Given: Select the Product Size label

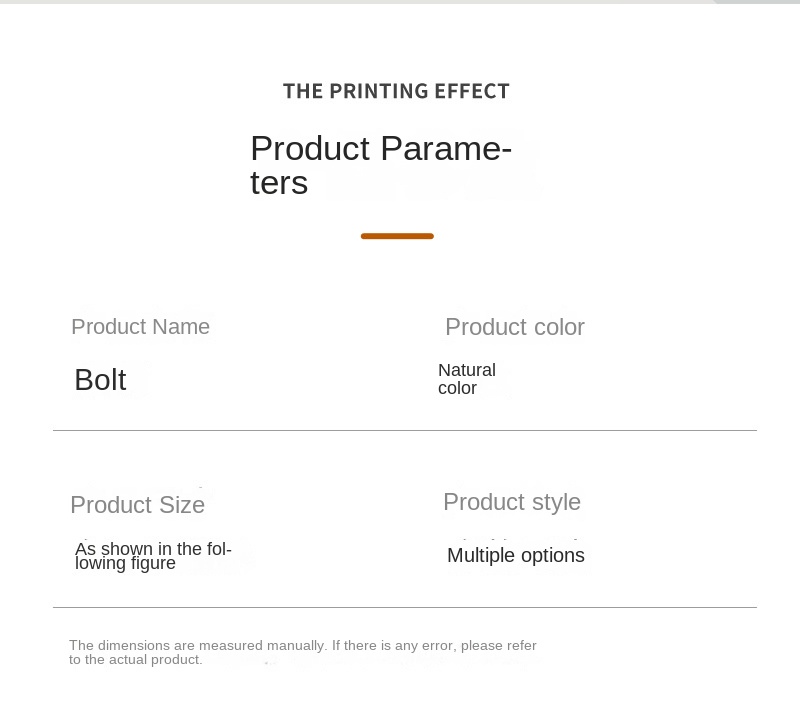Looking at the screenshot, I should pyautogui.click(x=138, y=505).
